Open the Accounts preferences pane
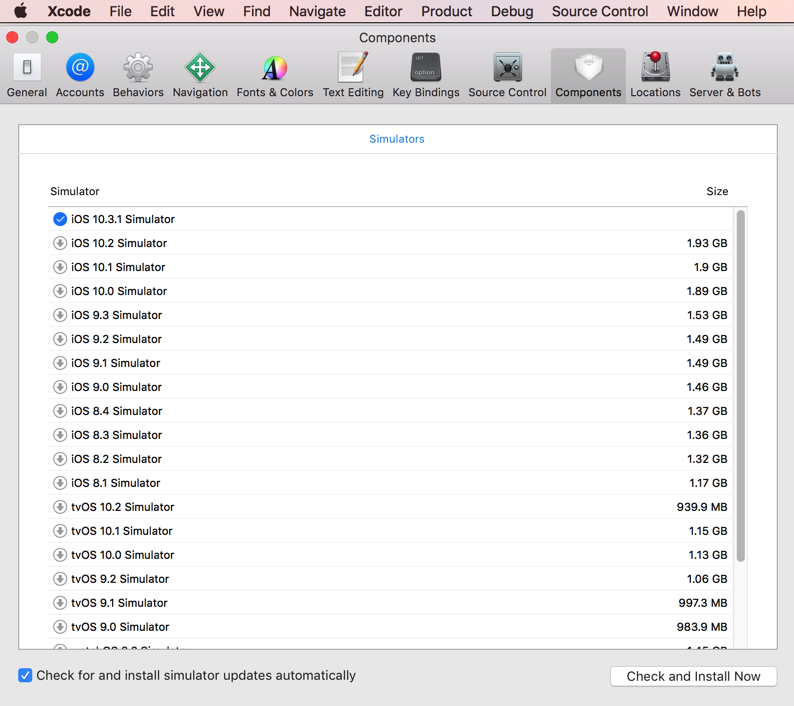The height and width of the screenshot is (706, 794). pyautogui.click(x=80, y=75)
